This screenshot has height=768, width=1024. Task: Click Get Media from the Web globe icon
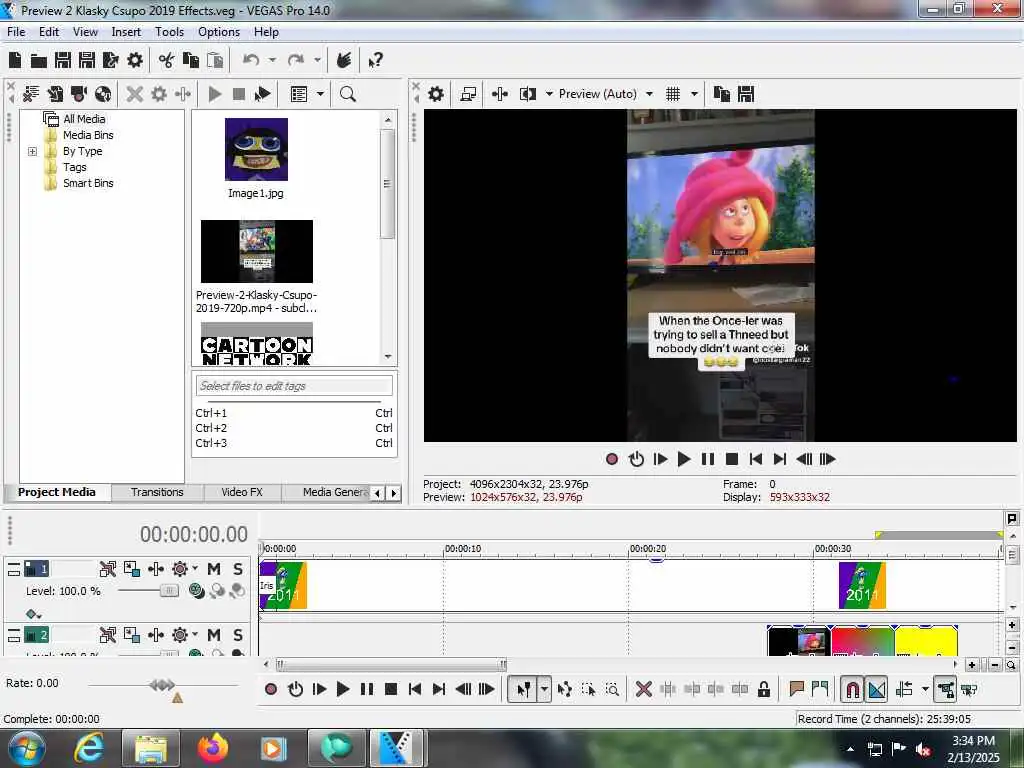103,94
